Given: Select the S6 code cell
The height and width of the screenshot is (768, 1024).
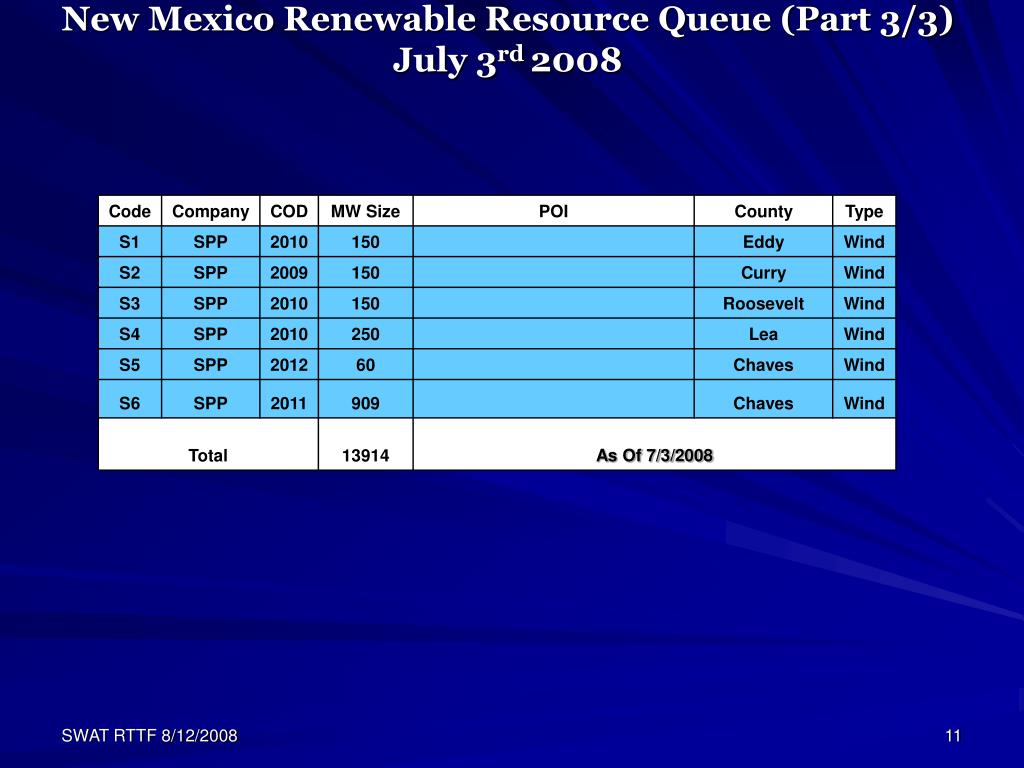Looking at the screenshot, I should [130, 399].
